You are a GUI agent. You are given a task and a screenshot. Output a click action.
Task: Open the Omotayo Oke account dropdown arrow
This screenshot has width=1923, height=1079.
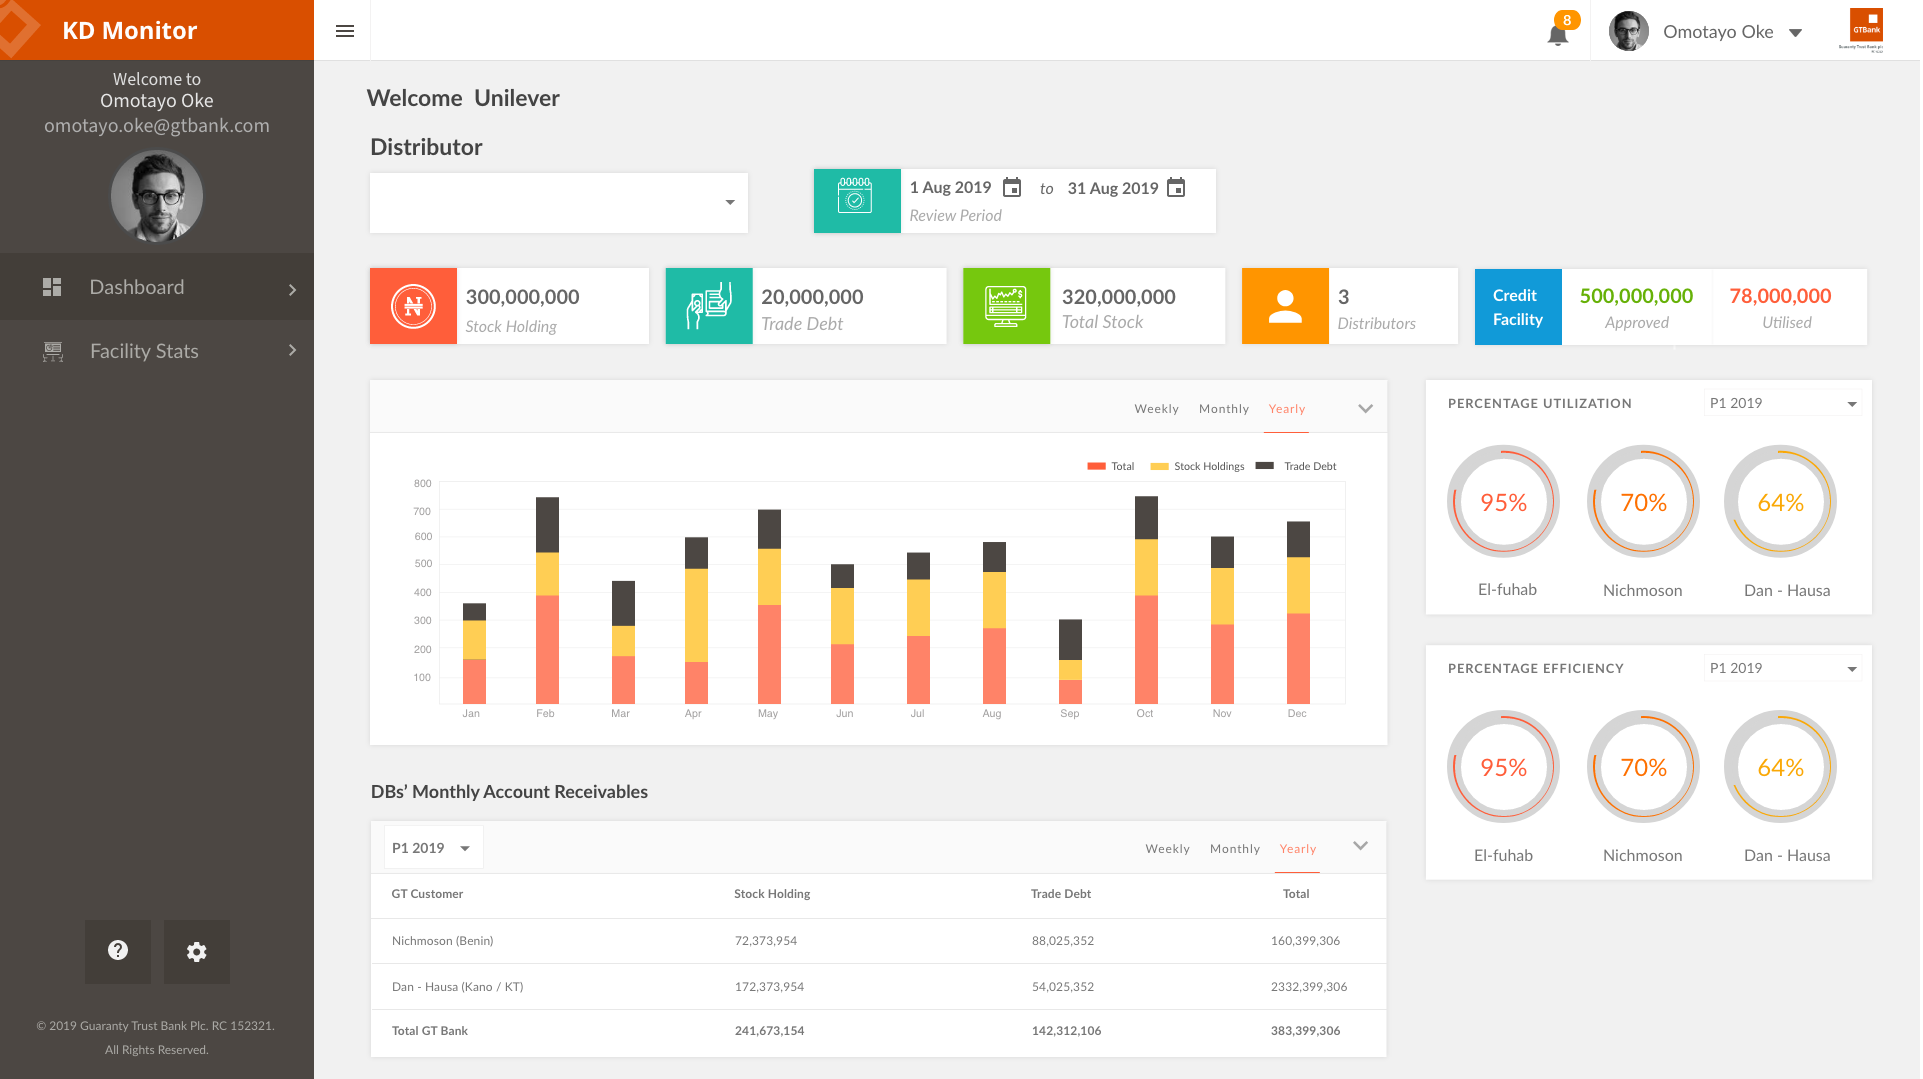point(1796,33)
